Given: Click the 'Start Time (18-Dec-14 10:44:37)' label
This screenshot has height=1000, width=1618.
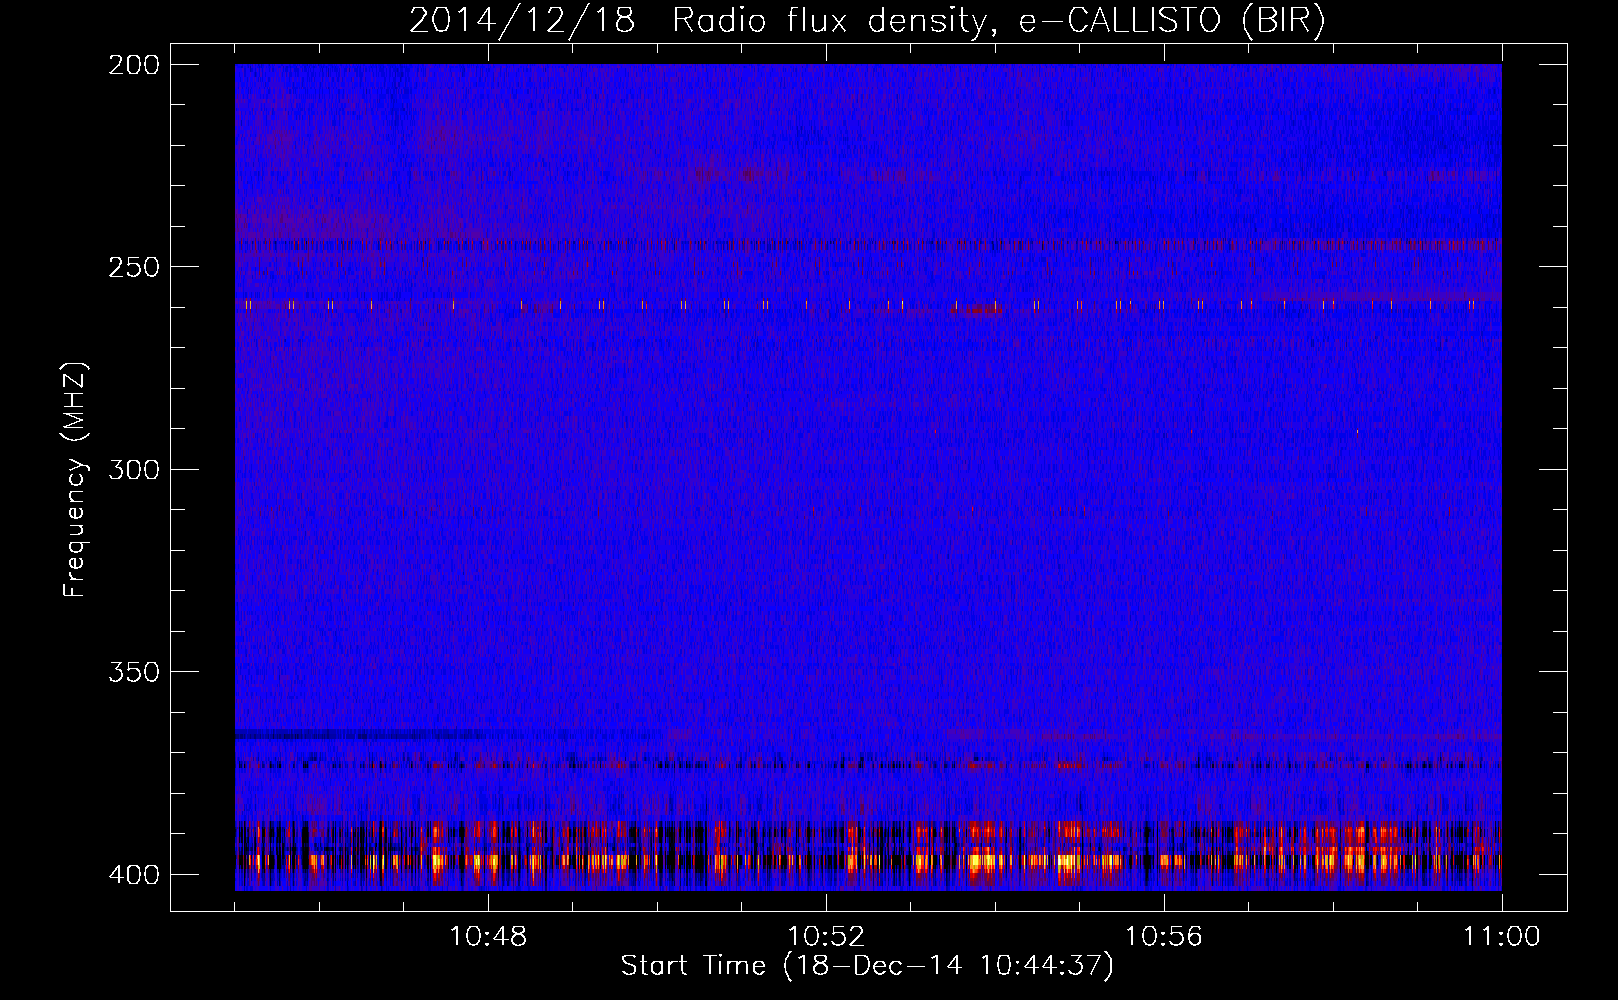Looking at the screenshot, I should [x=867, y=966].
